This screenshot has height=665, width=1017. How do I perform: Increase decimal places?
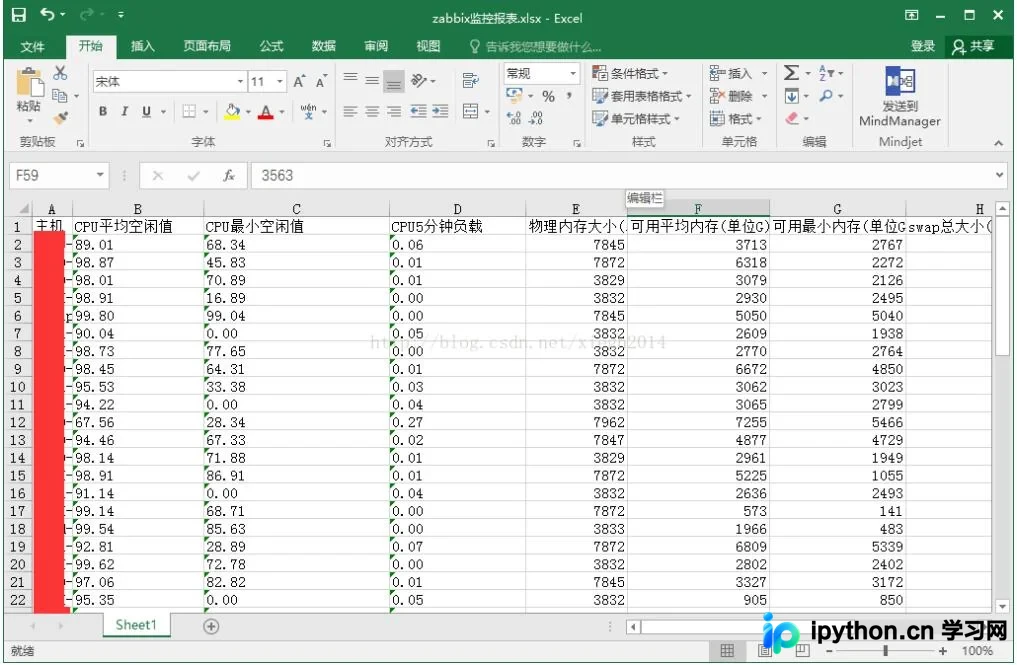(514, 118)
